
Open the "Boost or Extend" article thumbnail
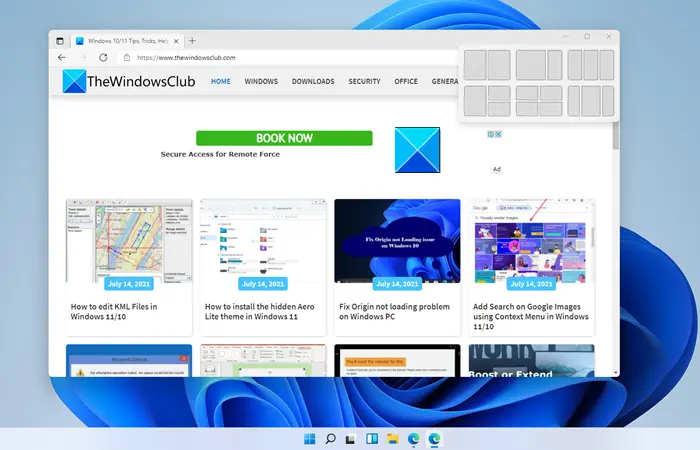point(531,361)
